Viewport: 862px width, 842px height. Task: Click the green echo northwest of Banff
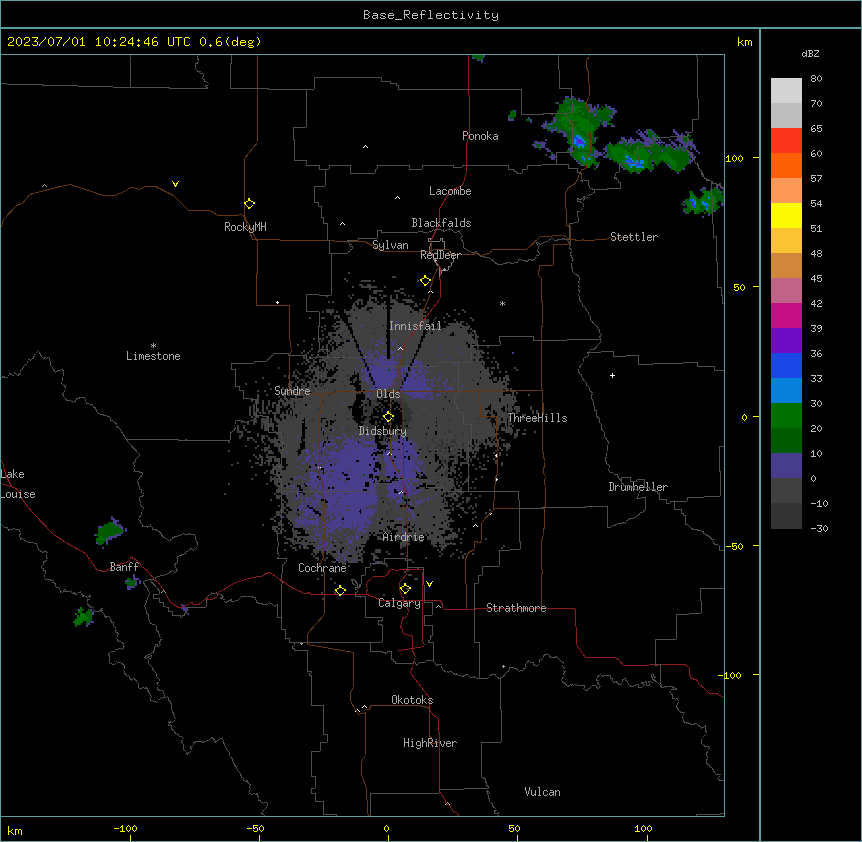(110, 531)
